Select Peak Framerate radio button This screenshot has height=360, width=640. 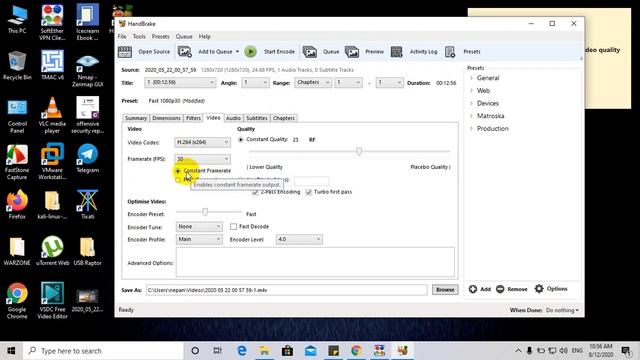click(178, 180)
